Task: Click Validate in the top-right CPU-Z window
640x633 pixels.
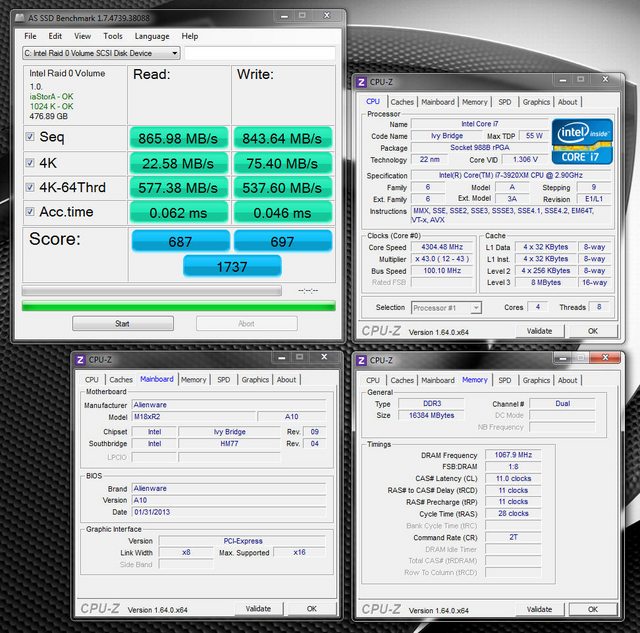Action: click(x=539, y=331)
